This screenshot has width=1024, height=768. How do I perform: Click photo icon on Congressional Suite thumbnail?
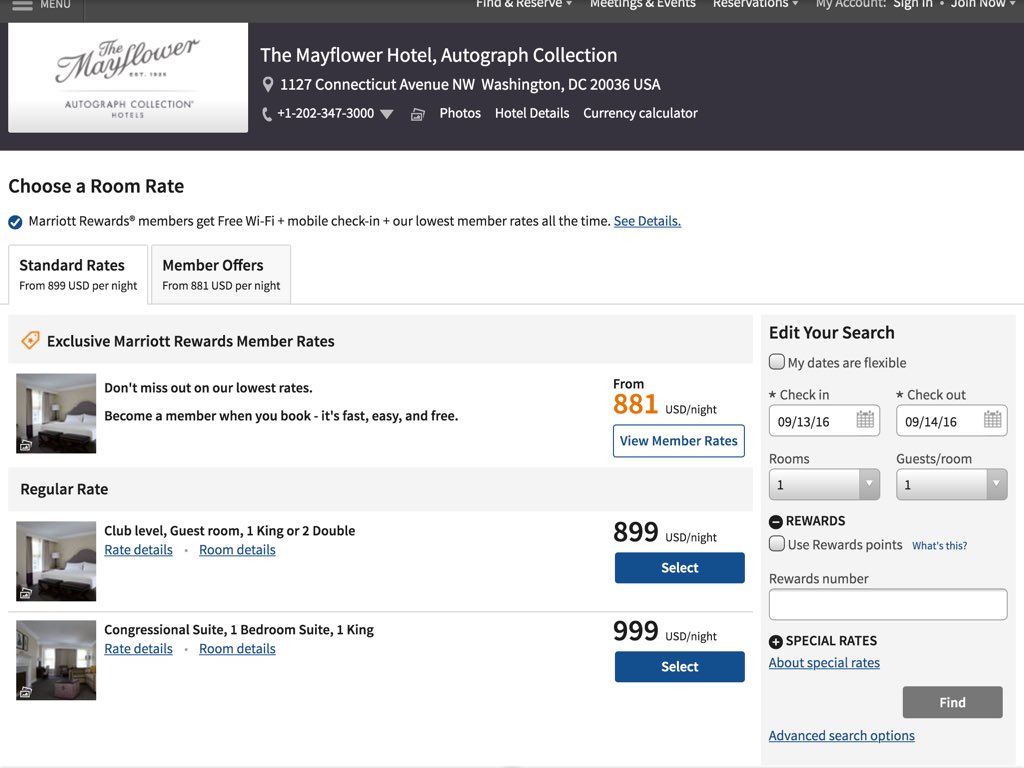tap(25, 692)
